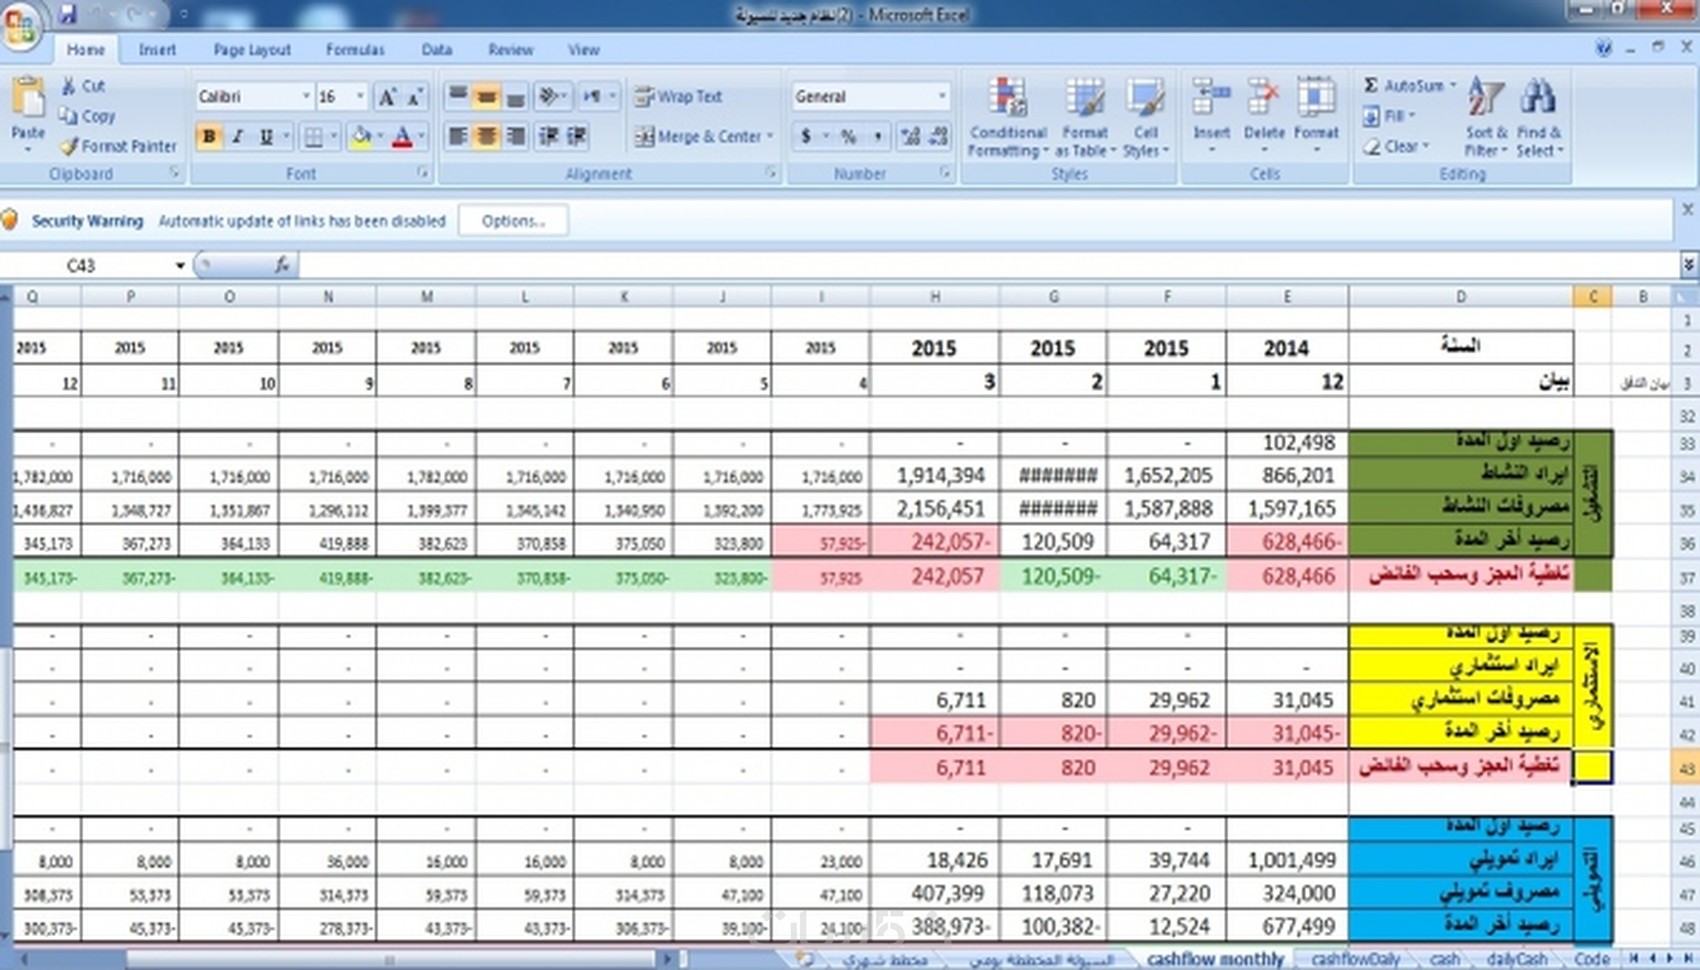
Task: Click the Office round button
Action: click(x=21, y=25)
